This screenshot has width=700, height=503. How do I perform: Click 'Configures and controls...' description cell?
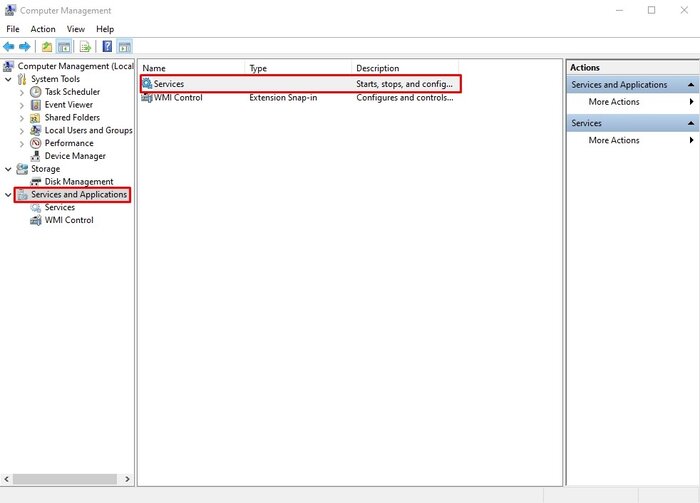(405, 98)
